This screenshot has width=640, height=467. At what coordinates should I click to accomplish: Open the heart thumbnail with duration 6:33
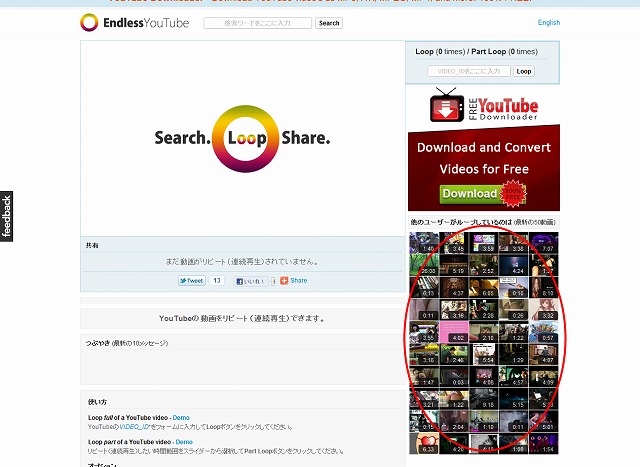click(x=424, y=443)
